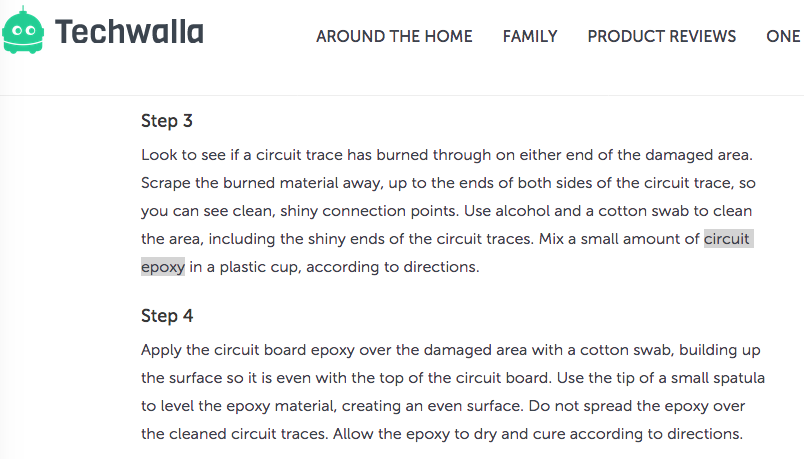Click the word "Apply" beginning Step 4 text
804x459 pixels.
pos(162,350)
